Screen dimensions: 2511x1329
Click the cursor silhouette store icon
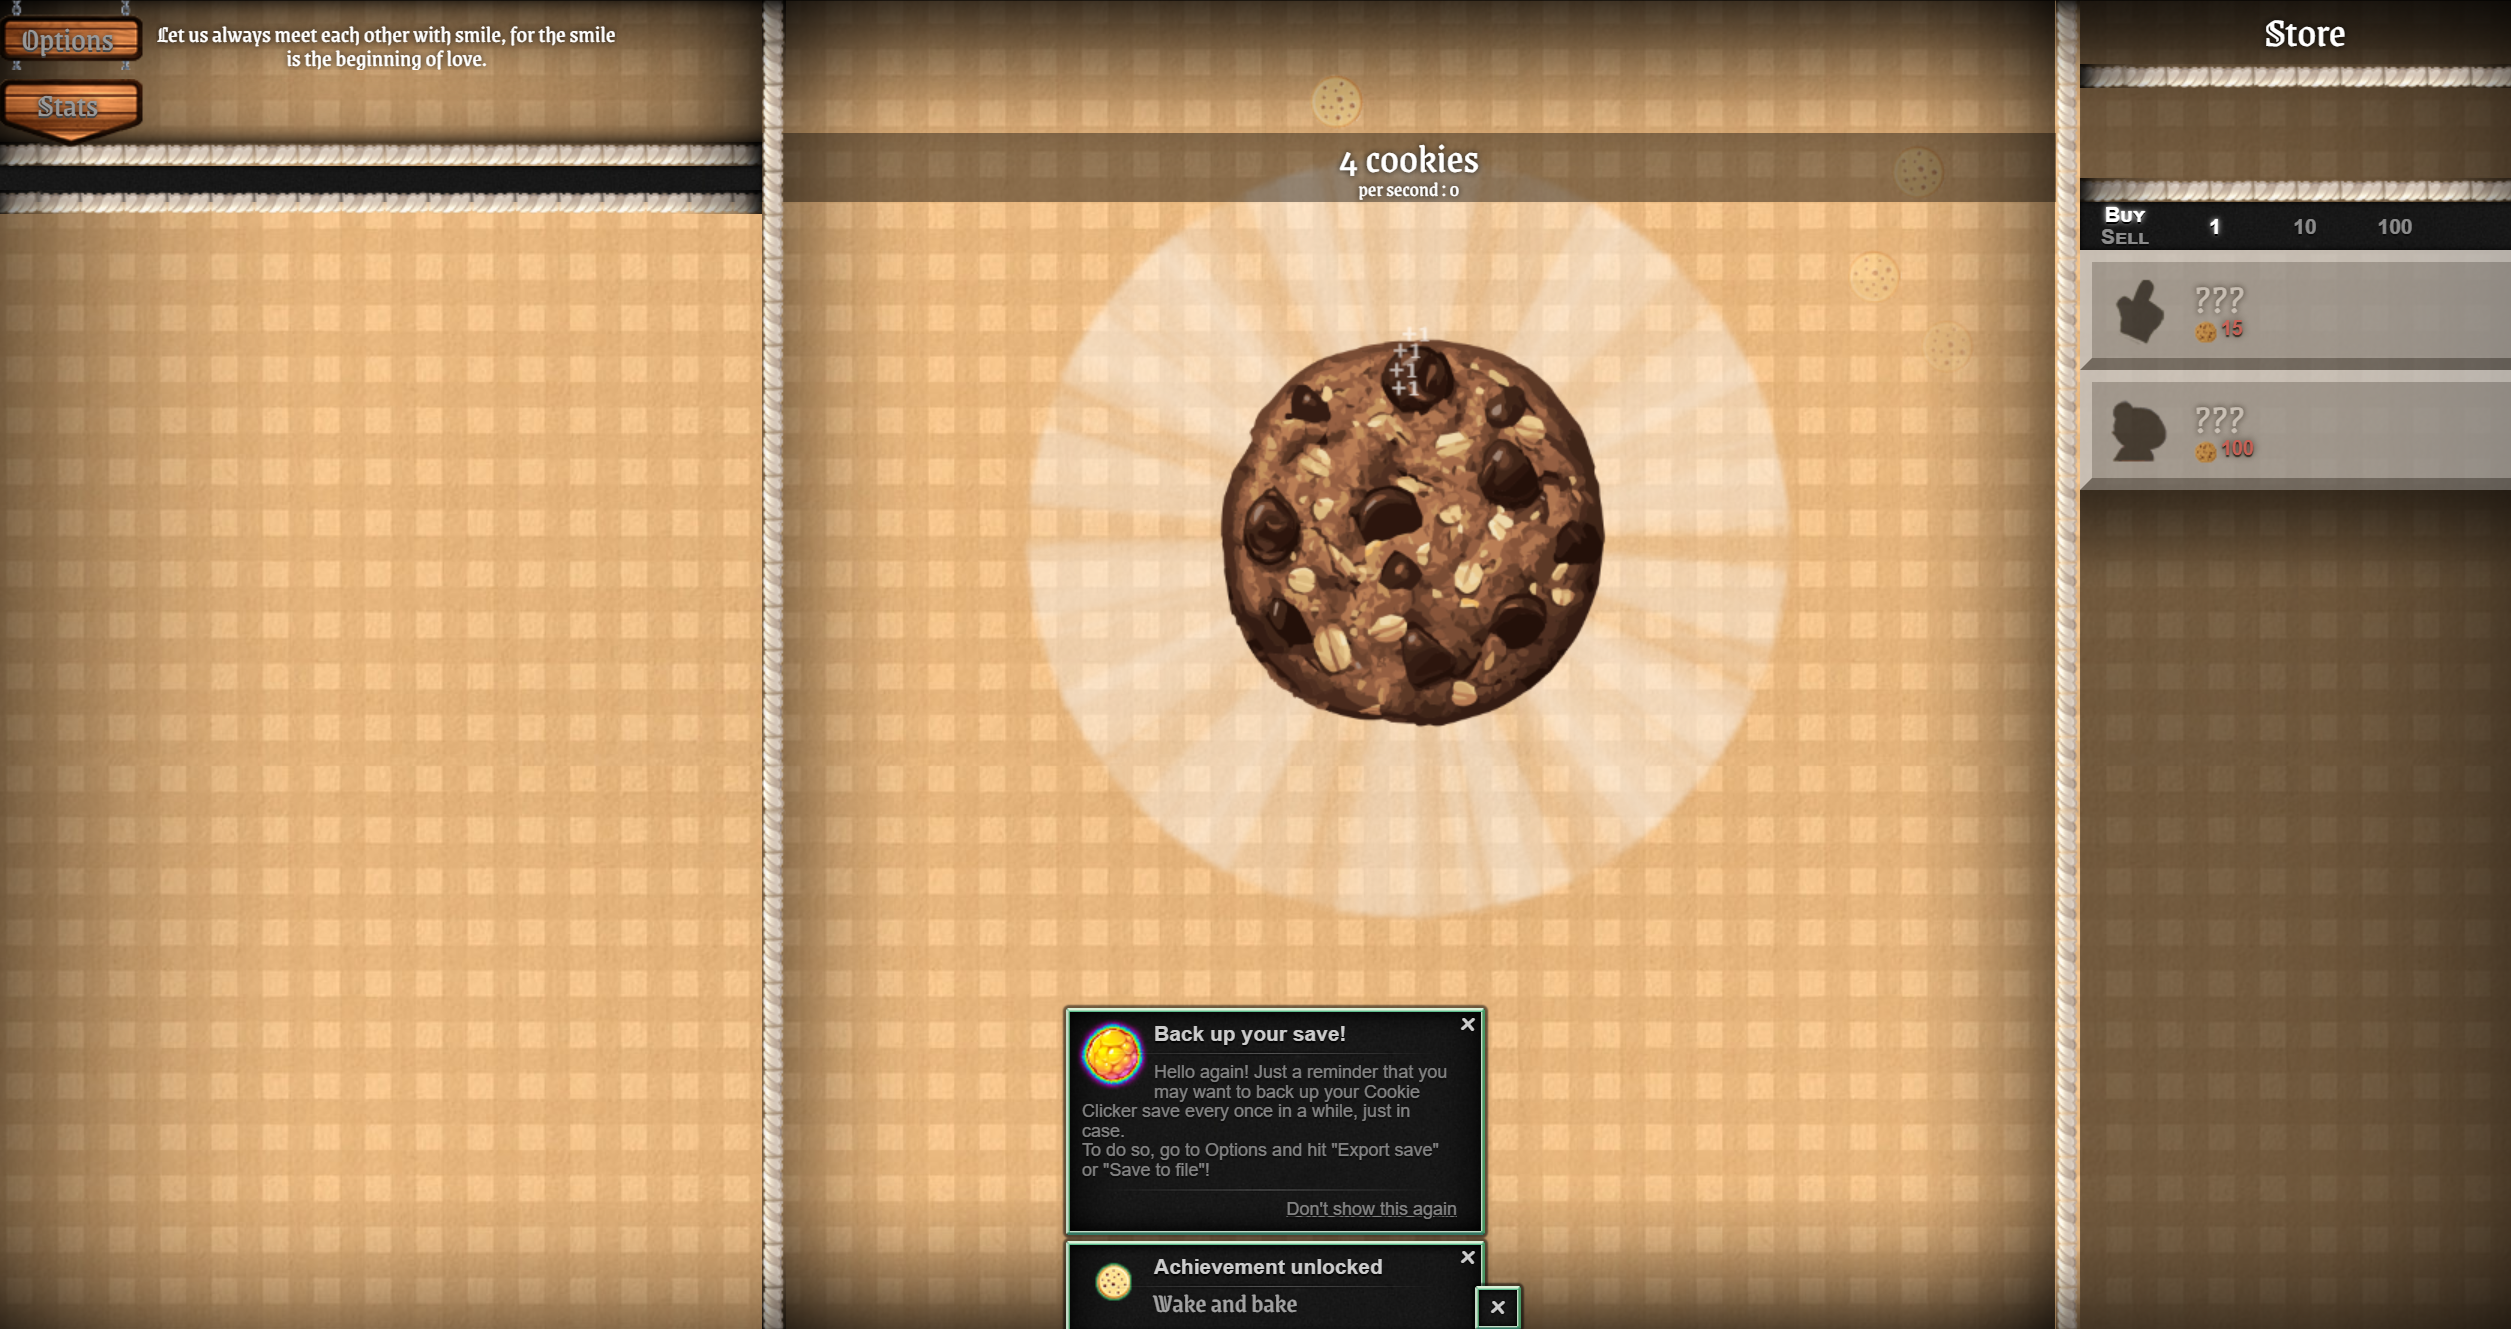coord(2140,312)
